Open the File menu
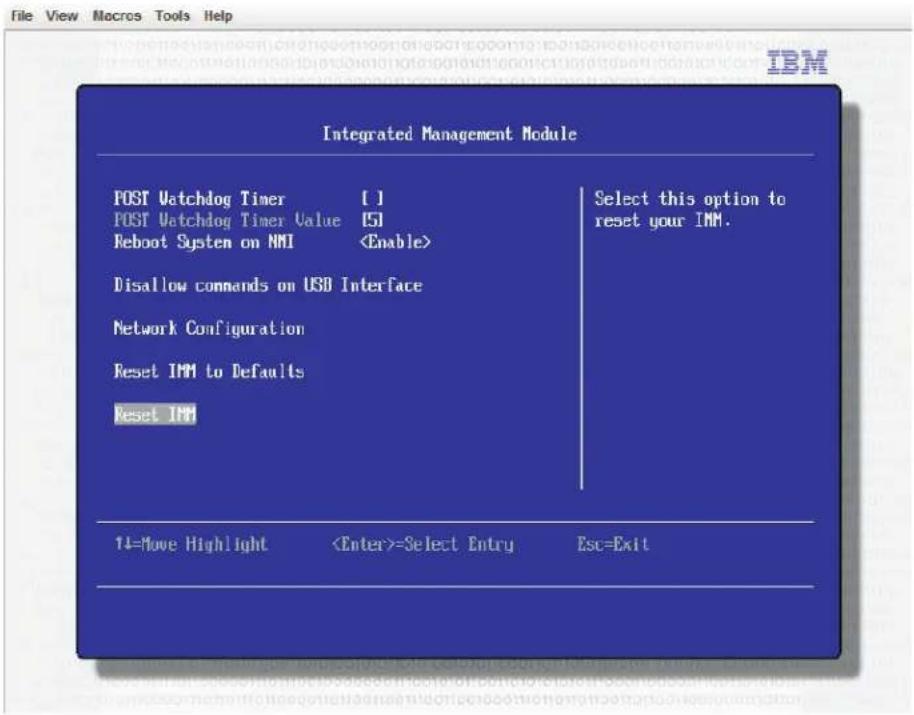 pos(22,16)
